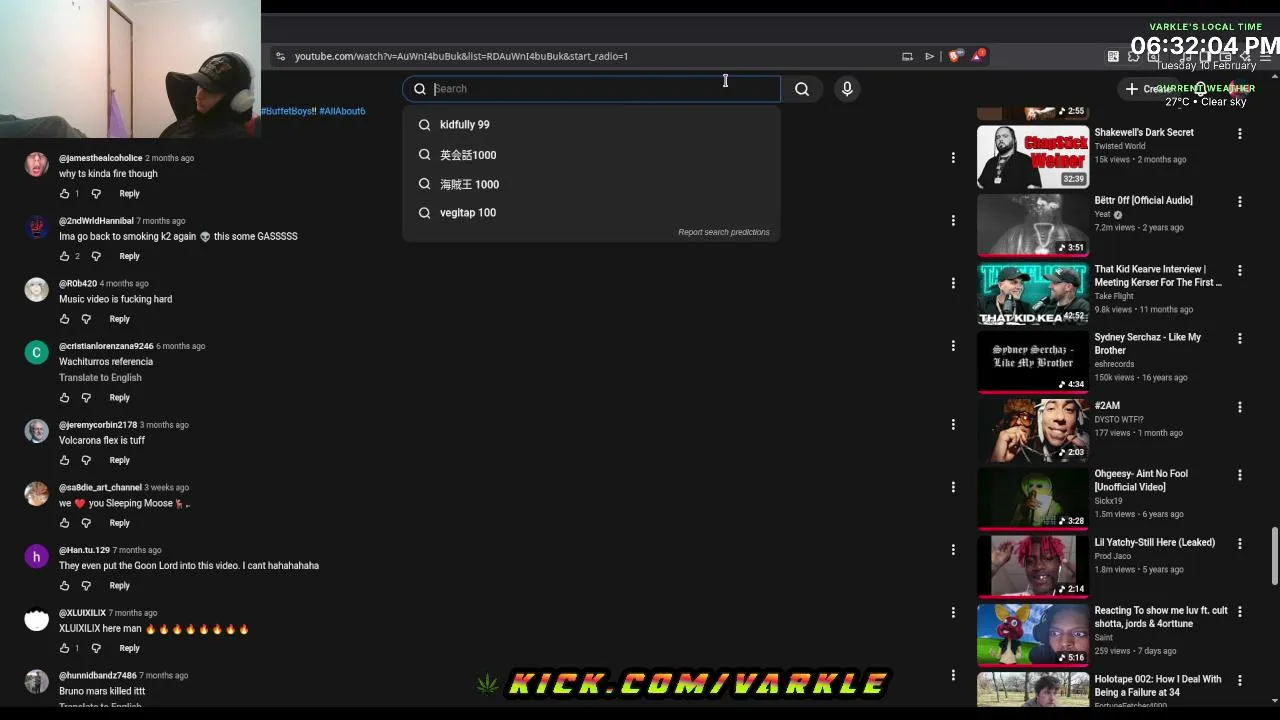Screen dimensions: 1280x720
Task: Select the '英会話1000' search suggestion
Action: coord(591,155)
